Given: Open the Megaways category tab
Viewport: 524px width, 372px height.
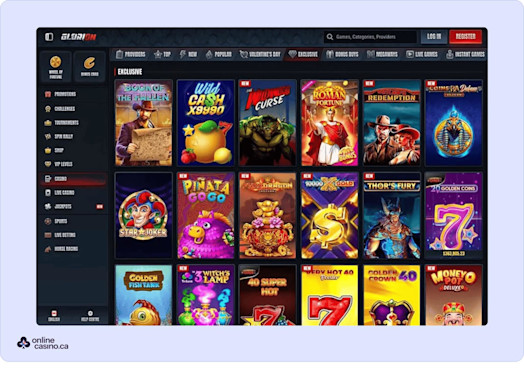Looking at the screenshot, I should (x=382, y=54).
